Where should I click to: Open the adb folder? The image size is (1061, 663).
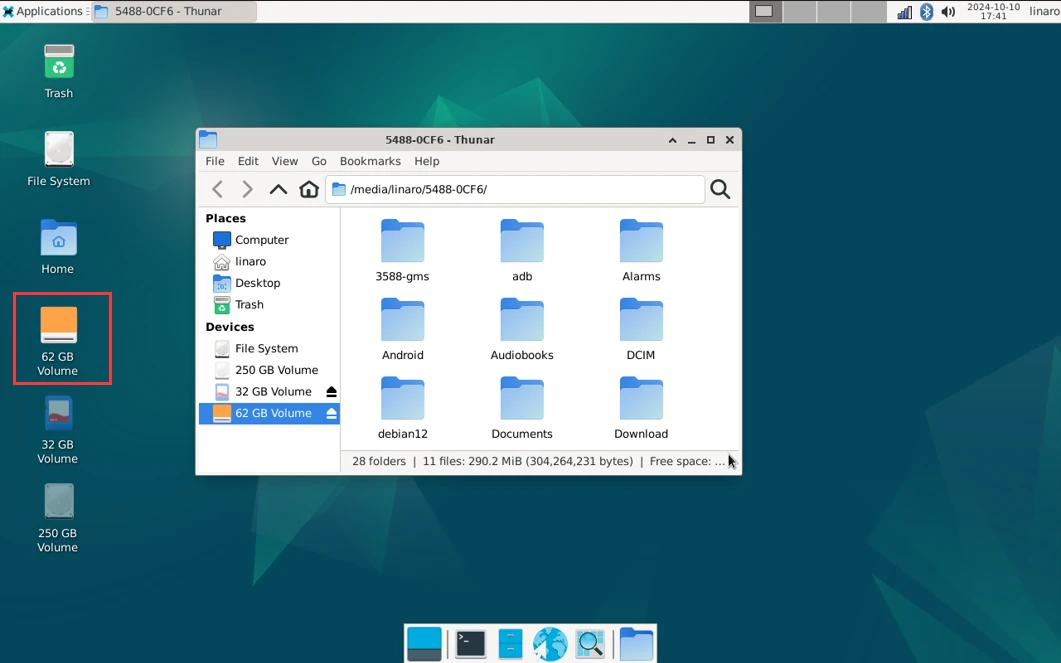(522, 250)
